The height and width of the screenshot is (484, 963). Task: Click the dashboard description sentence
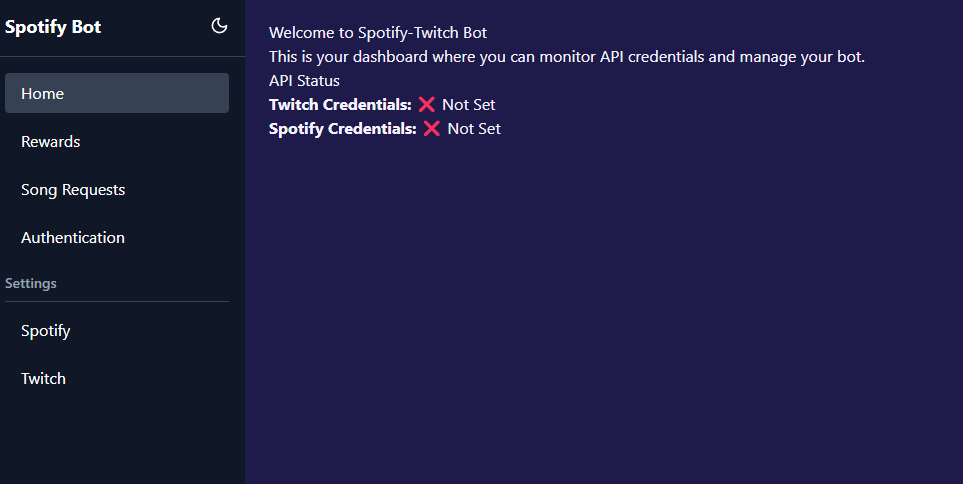(567, 57)
